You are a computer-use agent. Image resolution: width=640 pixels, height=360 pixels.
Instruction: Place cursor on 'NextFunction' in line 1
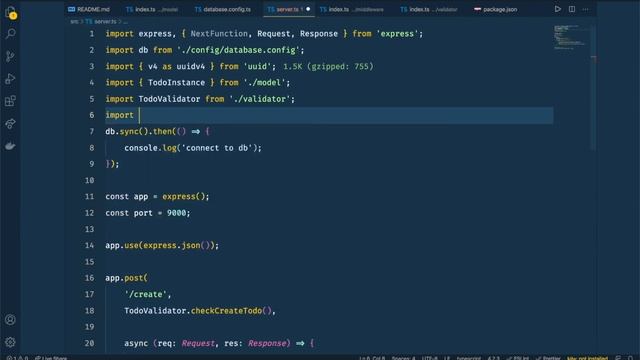[219, 33]
